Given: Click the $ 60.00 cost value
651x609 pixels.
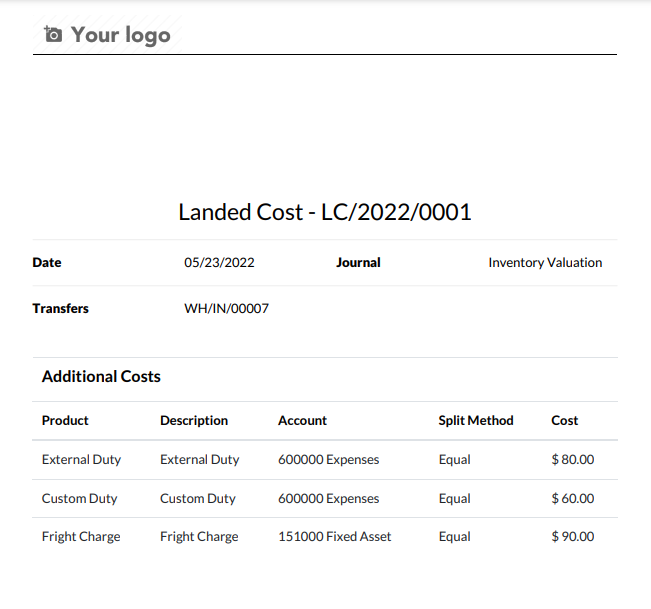Looking at the screenshot, I should tap(573, 498).
